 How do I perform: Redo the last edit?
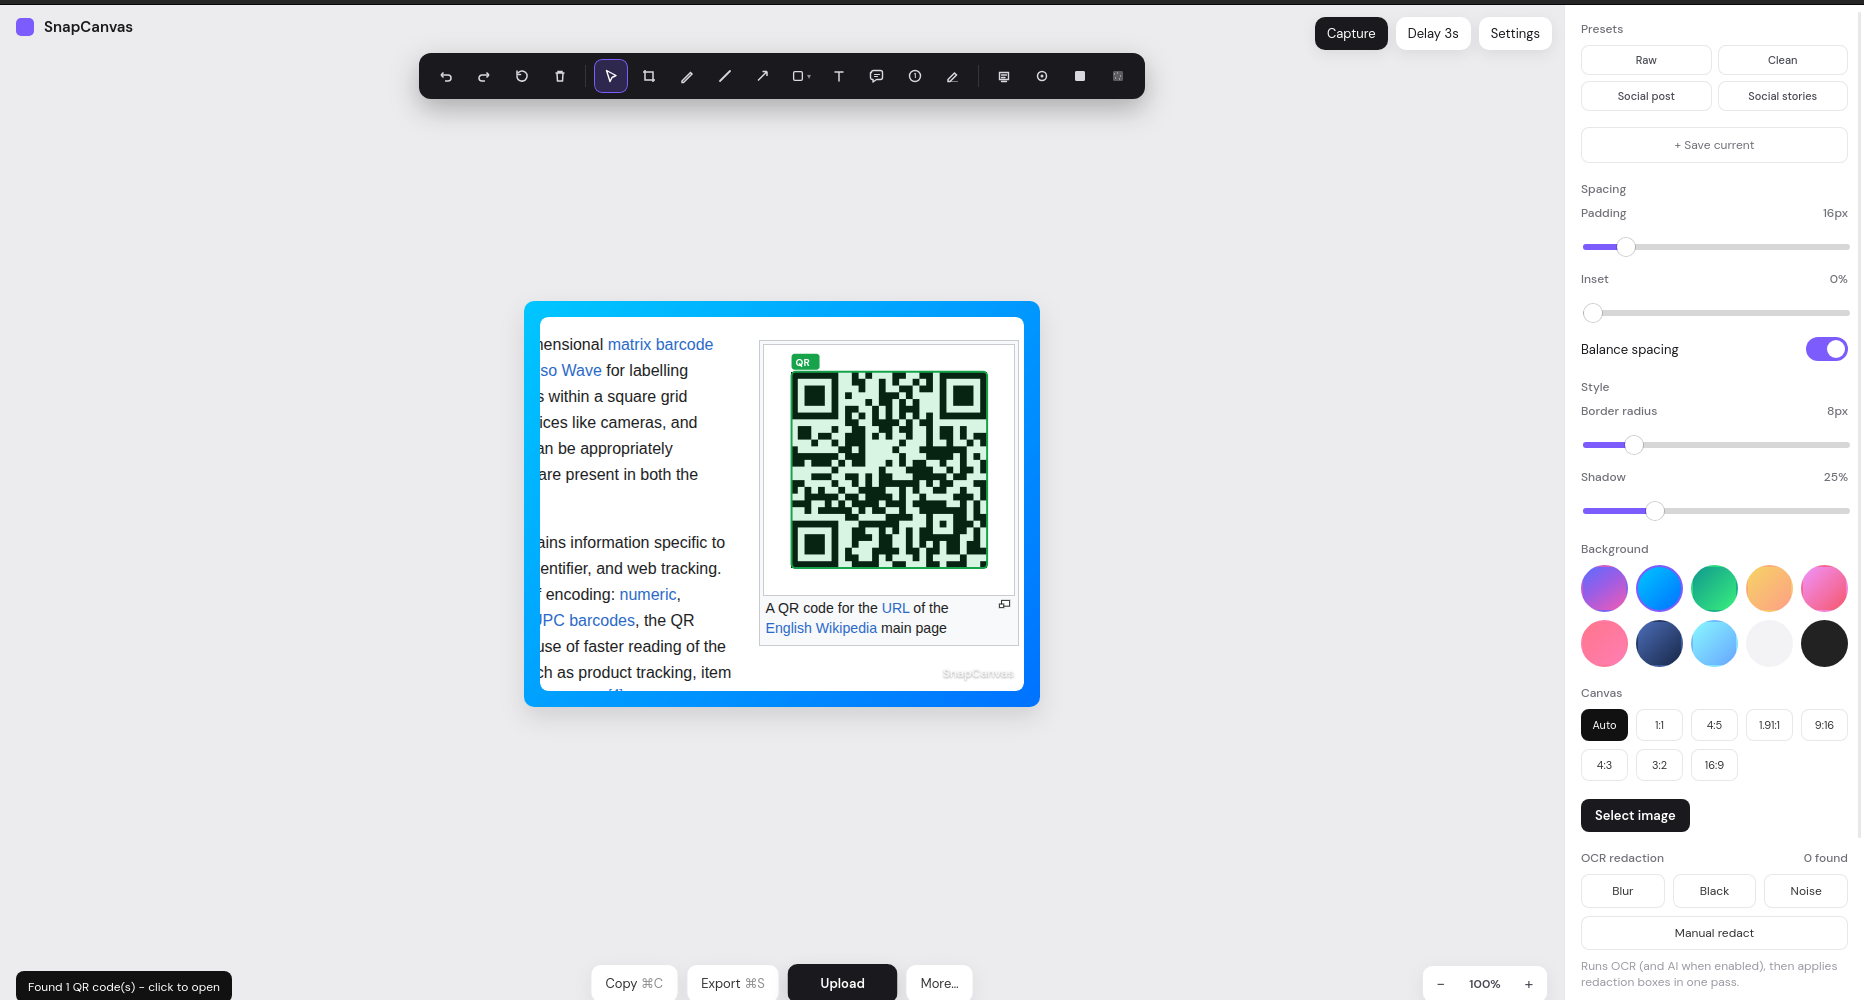pyautogui.click(x=484, y=76)
